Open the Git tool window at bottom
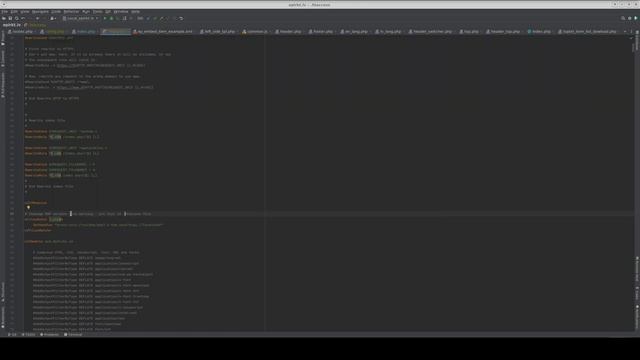 12,335
